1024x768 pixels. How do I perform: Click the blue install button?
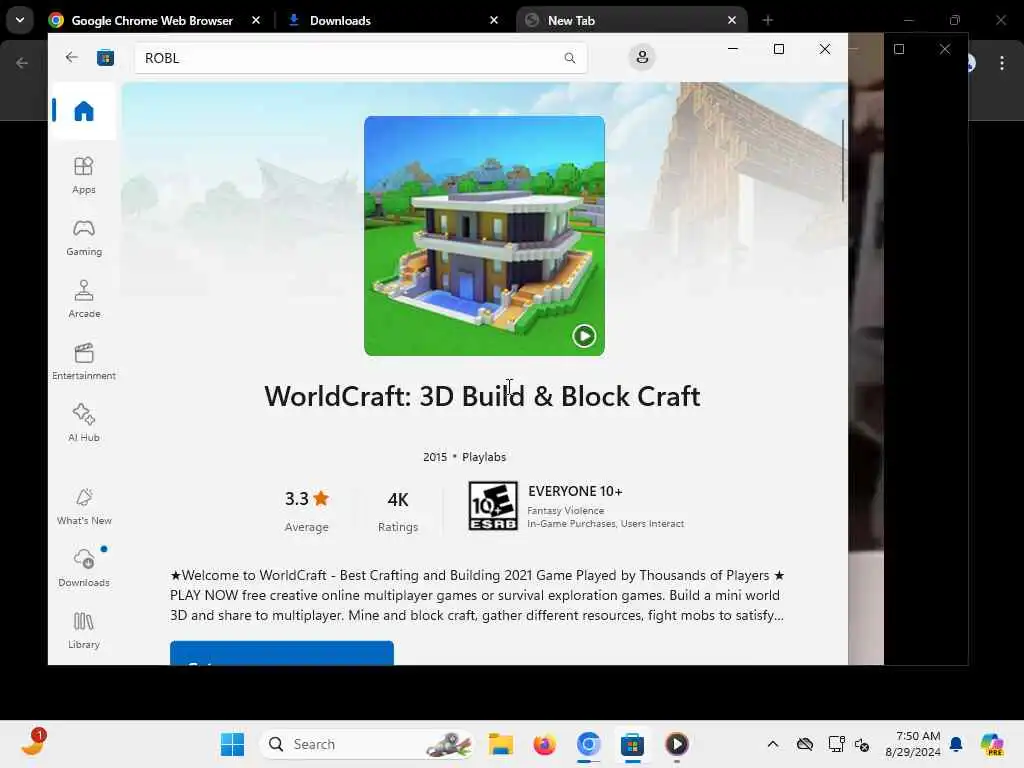pos(281,653)
